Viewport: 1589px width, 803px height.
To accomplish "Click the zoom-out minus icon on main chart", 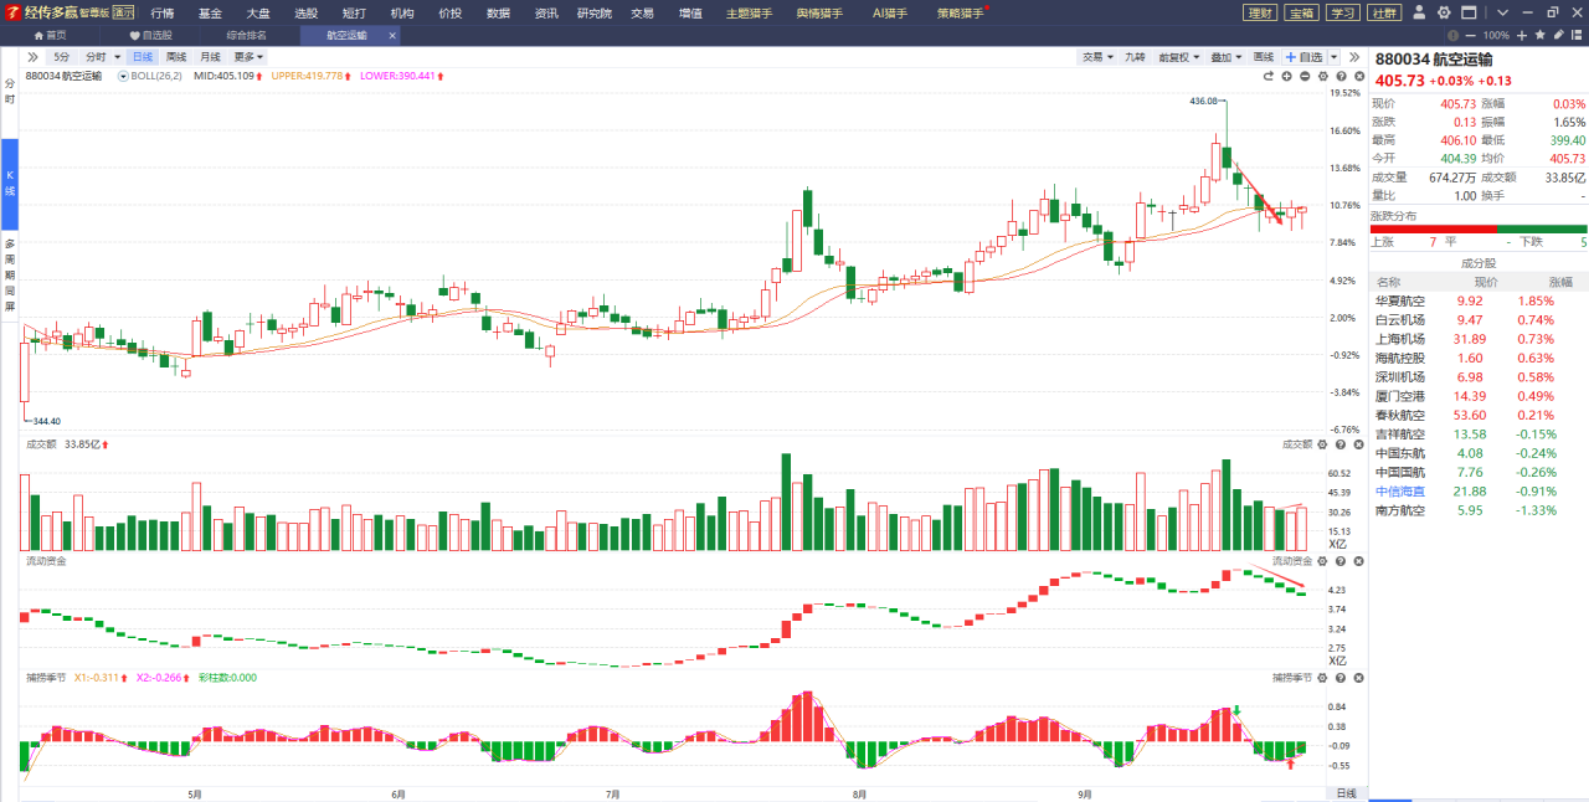I will coord(1305,76).
